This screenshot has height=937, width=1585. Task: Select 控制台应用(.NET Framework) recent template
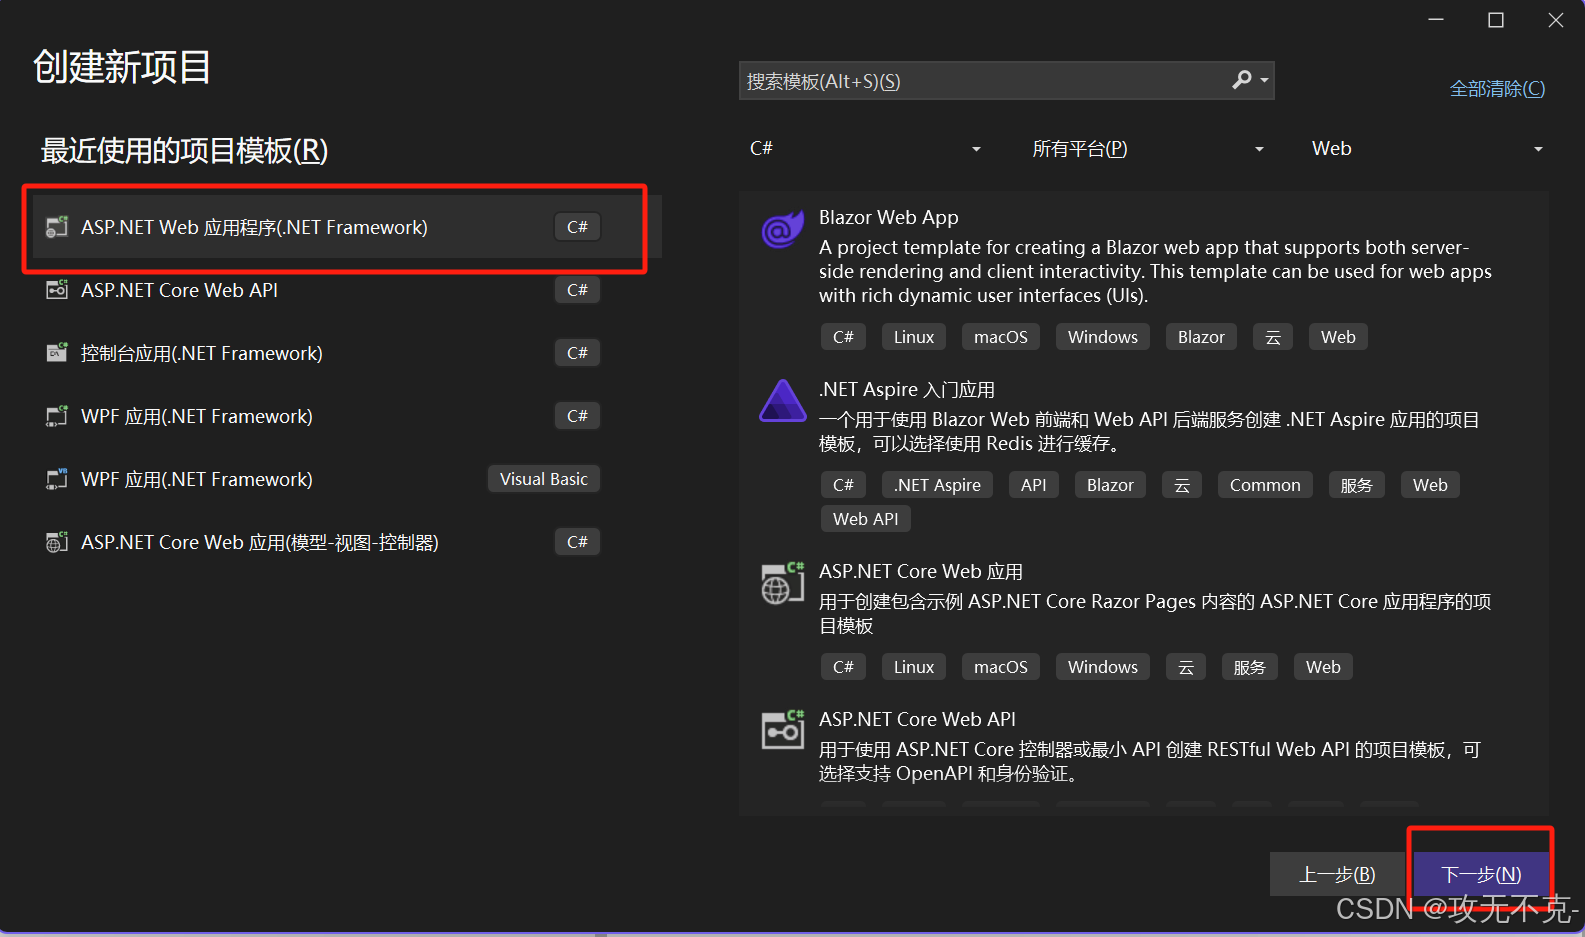coord(346,353)
